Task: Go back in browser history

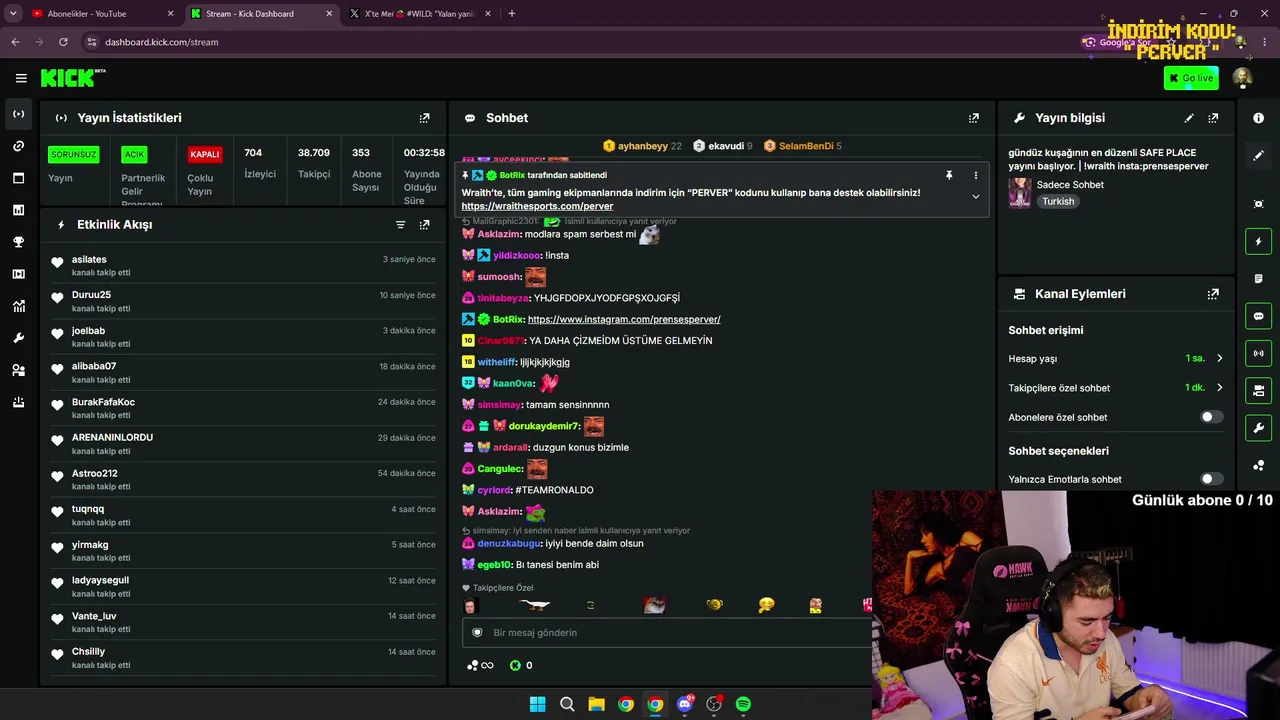Action: (15, 42)
